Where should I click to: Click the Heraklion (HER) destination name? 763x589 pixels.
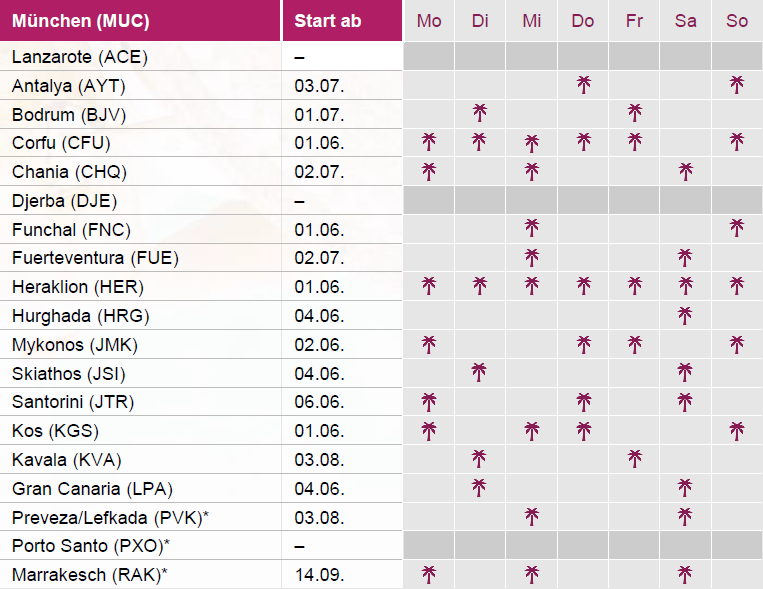coord(78,287)
